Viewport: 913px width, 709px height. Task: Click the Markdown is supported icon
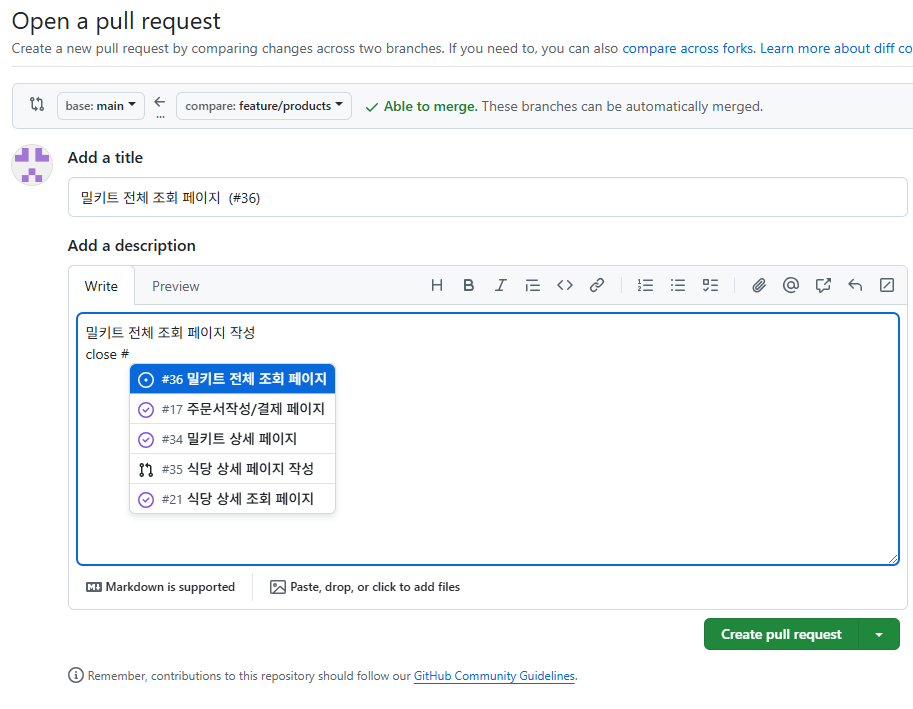point(94,587)
